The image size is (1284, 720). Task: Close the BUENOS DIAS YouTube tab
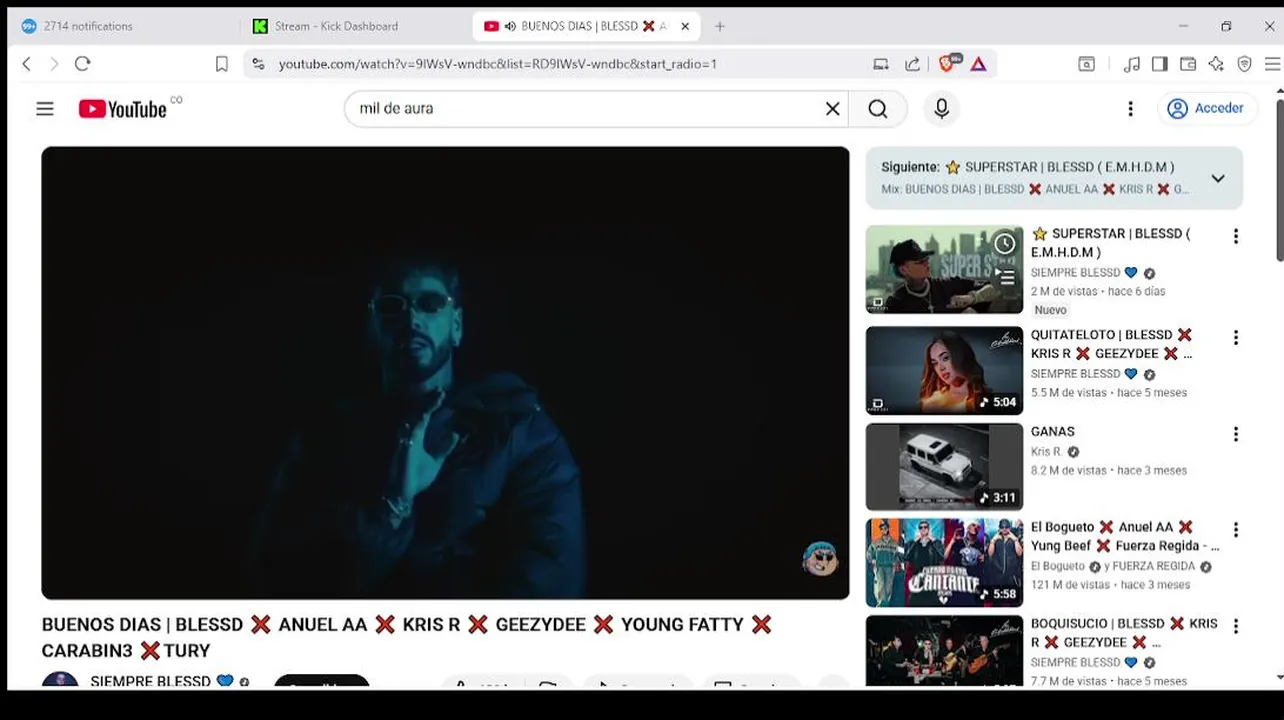tap(685, 26)
